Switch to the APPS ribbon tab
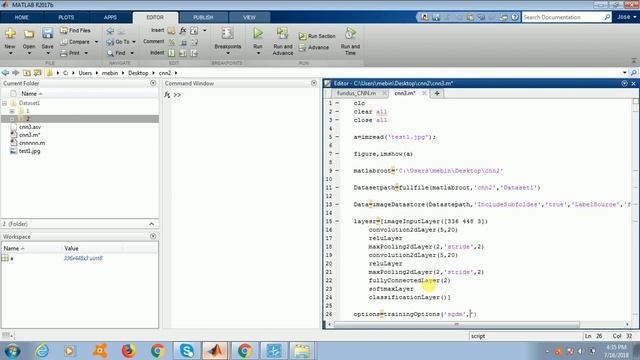The height and width of the screenshot is (360, 640). pos(110,18)
